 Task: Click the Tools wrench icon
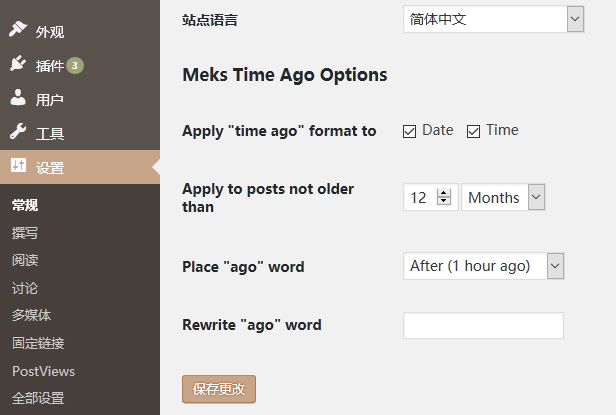tap(18, 132)
